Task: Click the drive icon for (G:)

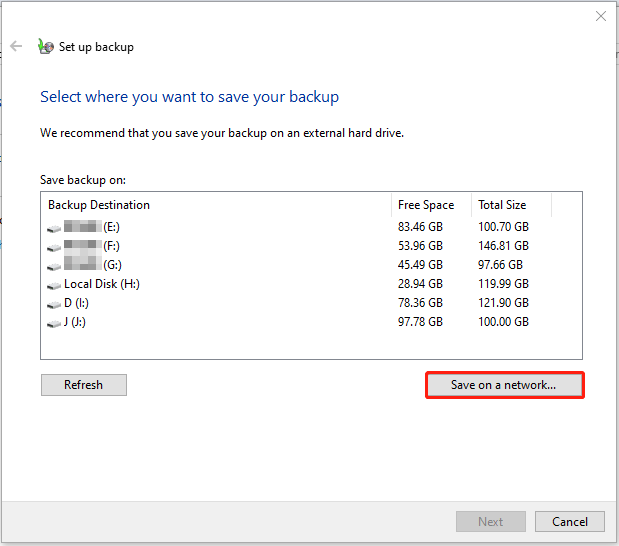Action: pyautogui.click(x=54, y=266)
